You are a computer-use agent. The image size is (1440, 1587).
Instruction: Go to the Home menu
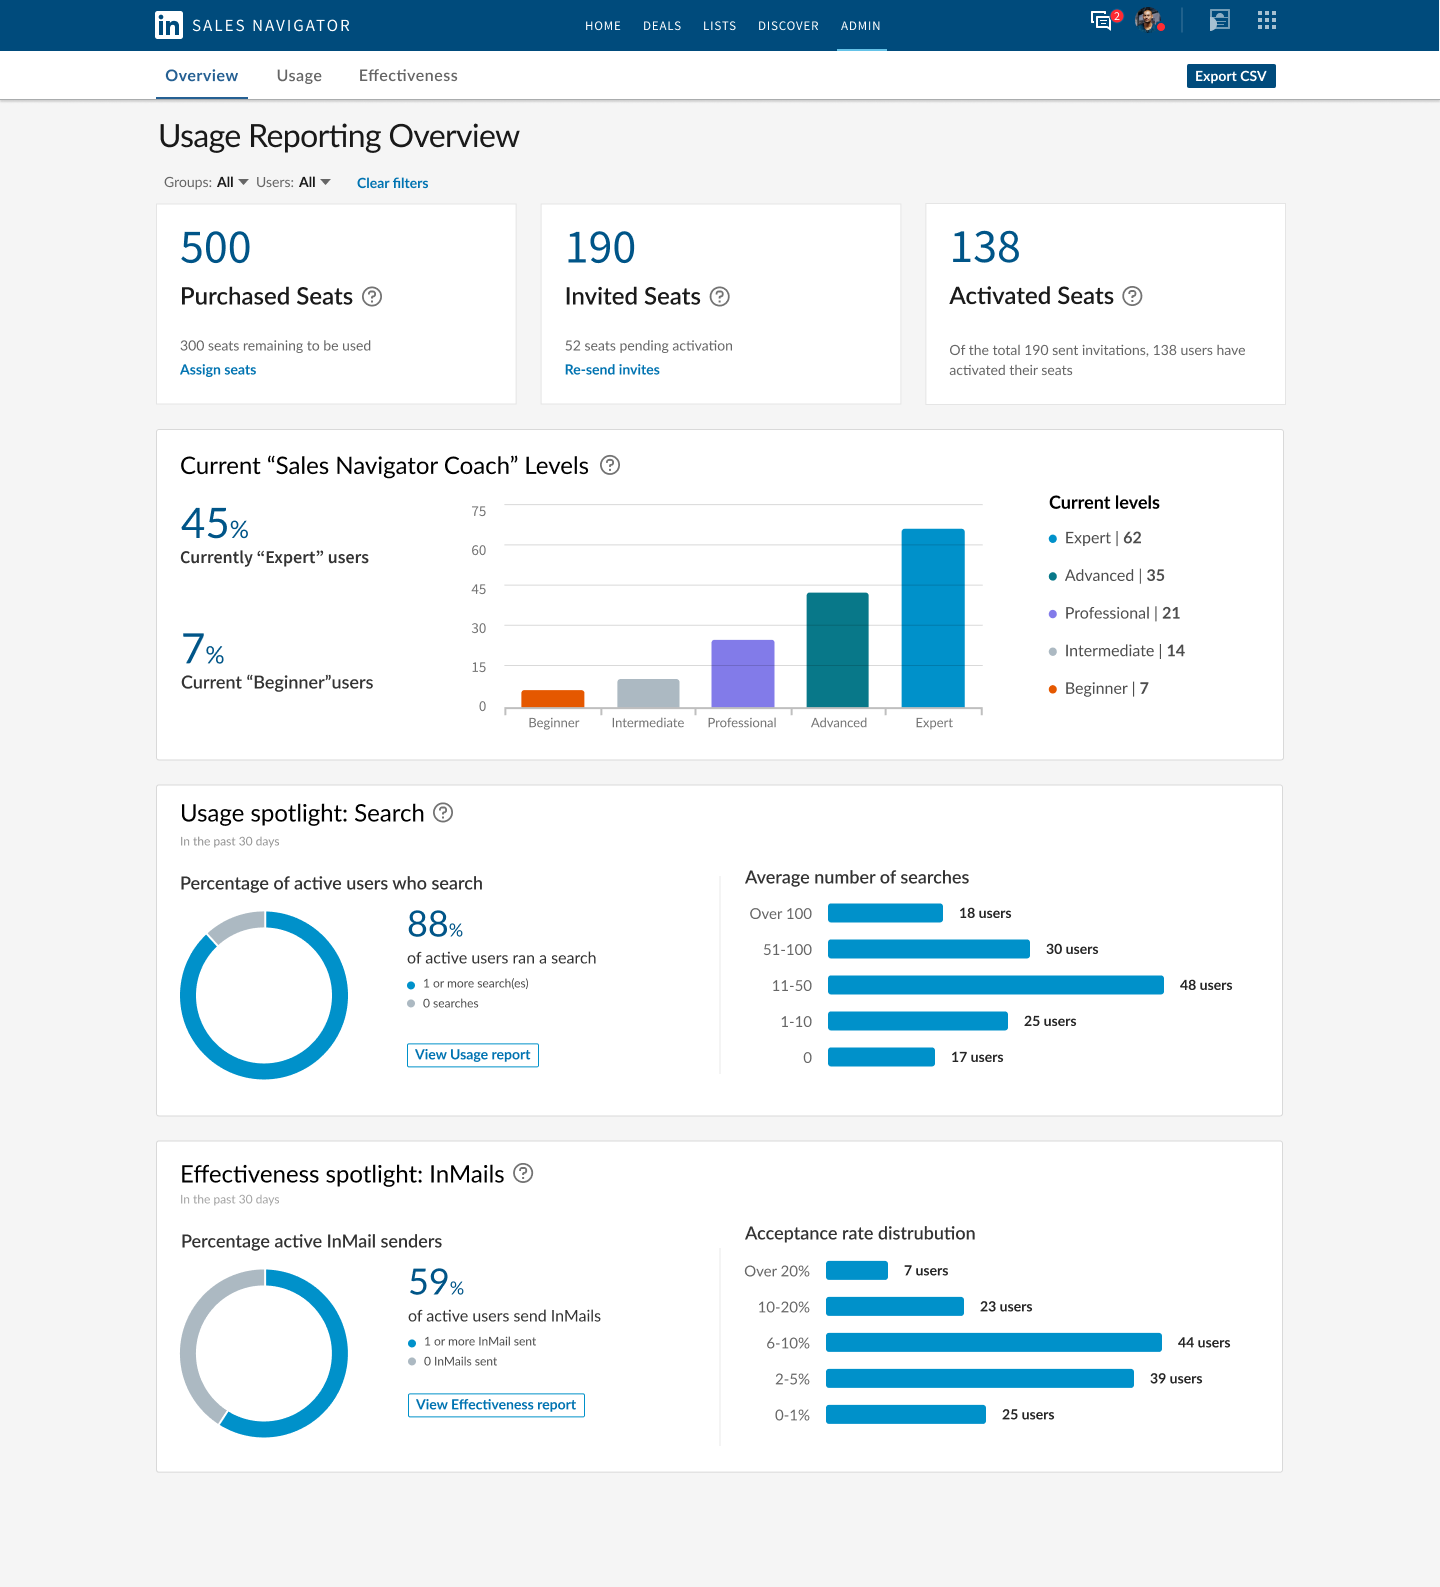click(x=603, y=26)
